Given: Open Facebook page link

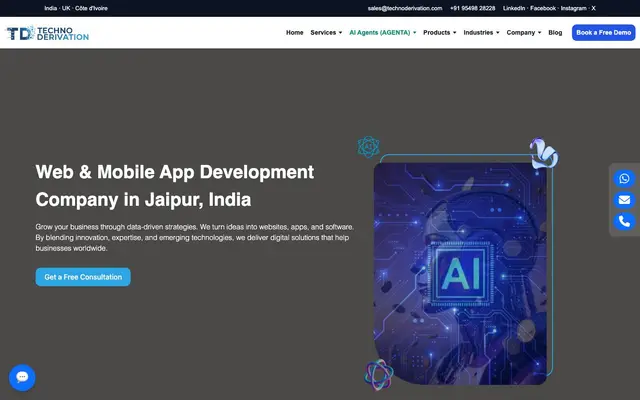Looking at the screenshot, I should pos(543,8).
